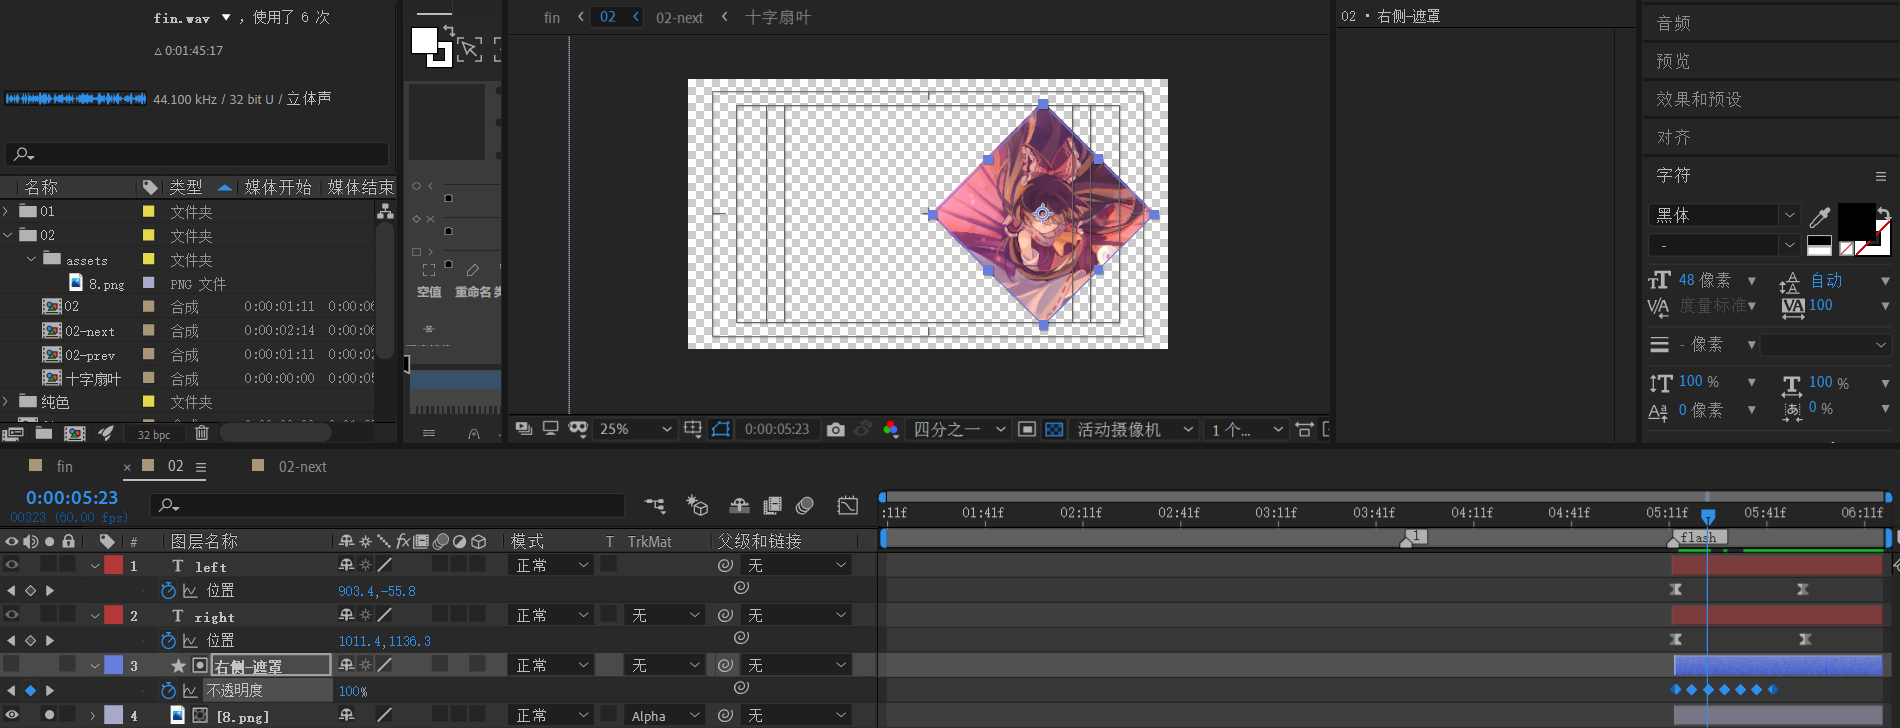
Task: Expand the 音频 panel
Action: point(1673,23)
